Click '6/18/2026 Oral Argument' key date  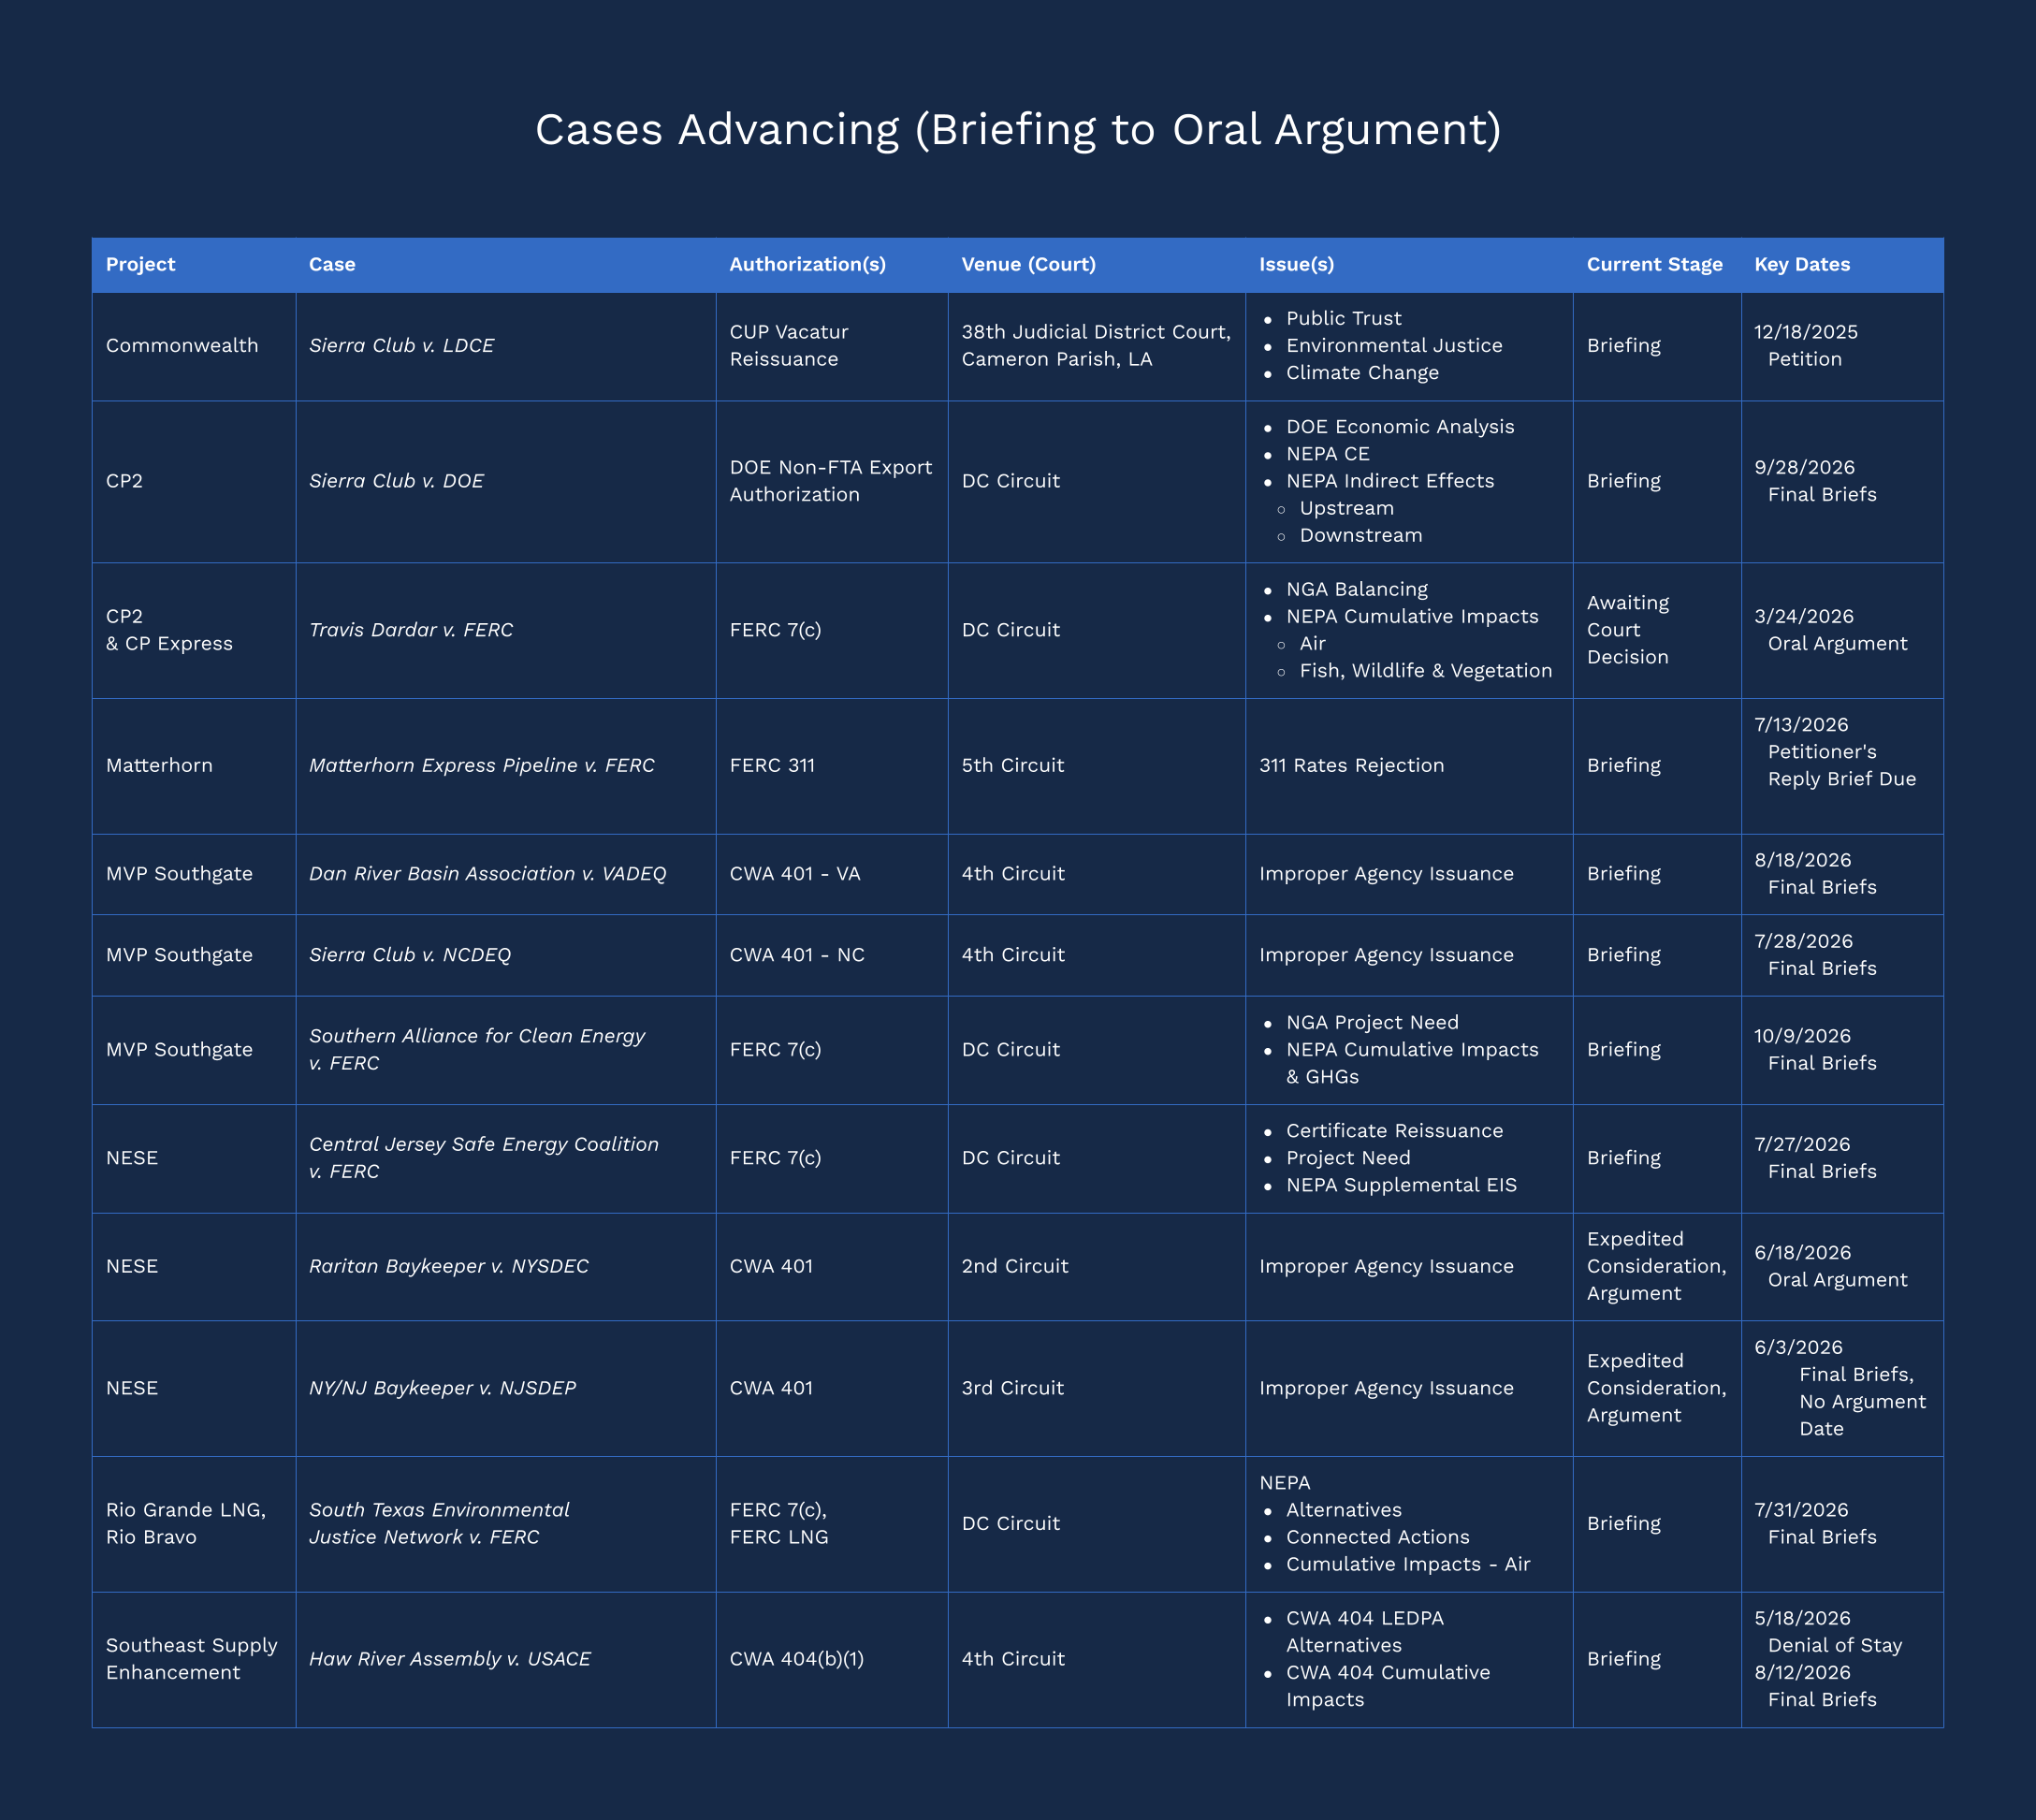pos(1831,1266)
